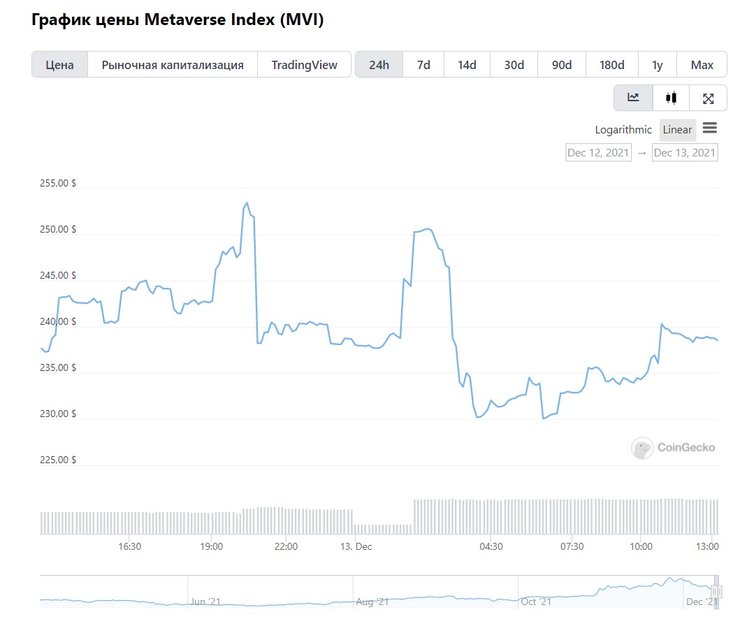Select the 24h time range
This screenshot has height=628, width=740.
[x=379, y=65]
